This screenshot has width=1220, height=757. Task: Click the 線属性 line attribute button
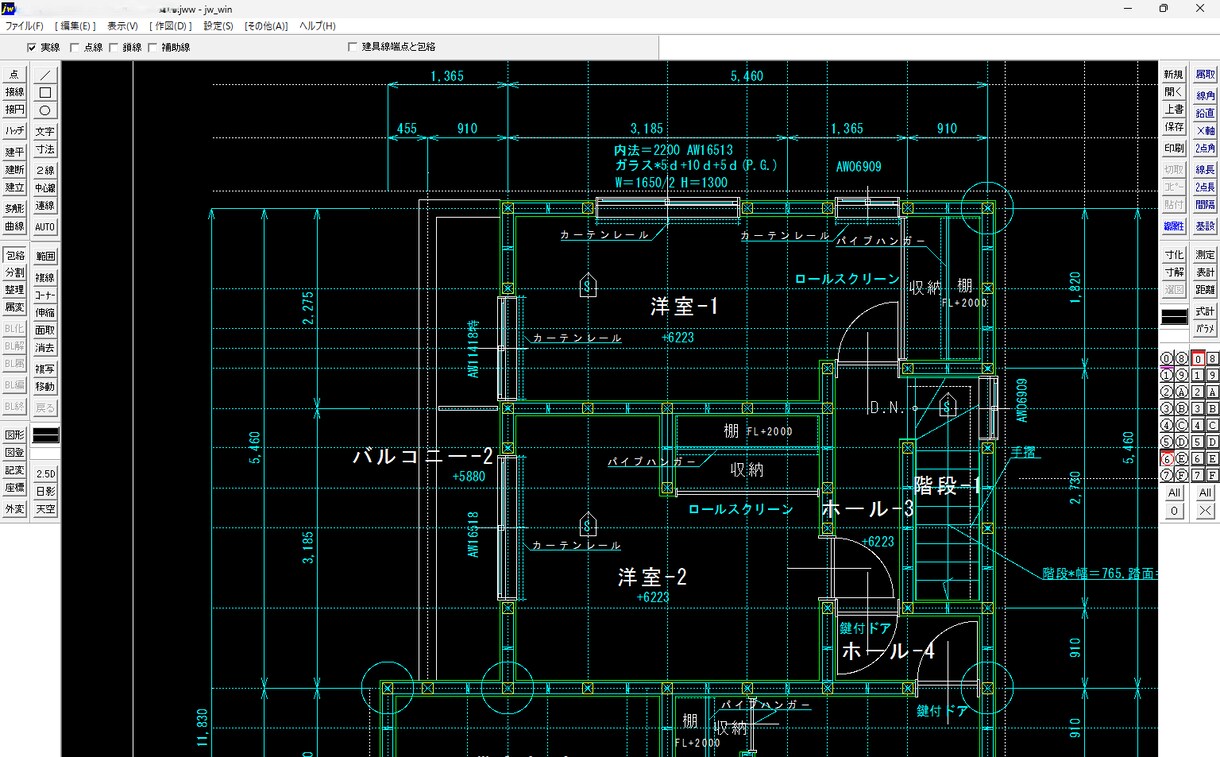coord(1174,227)
